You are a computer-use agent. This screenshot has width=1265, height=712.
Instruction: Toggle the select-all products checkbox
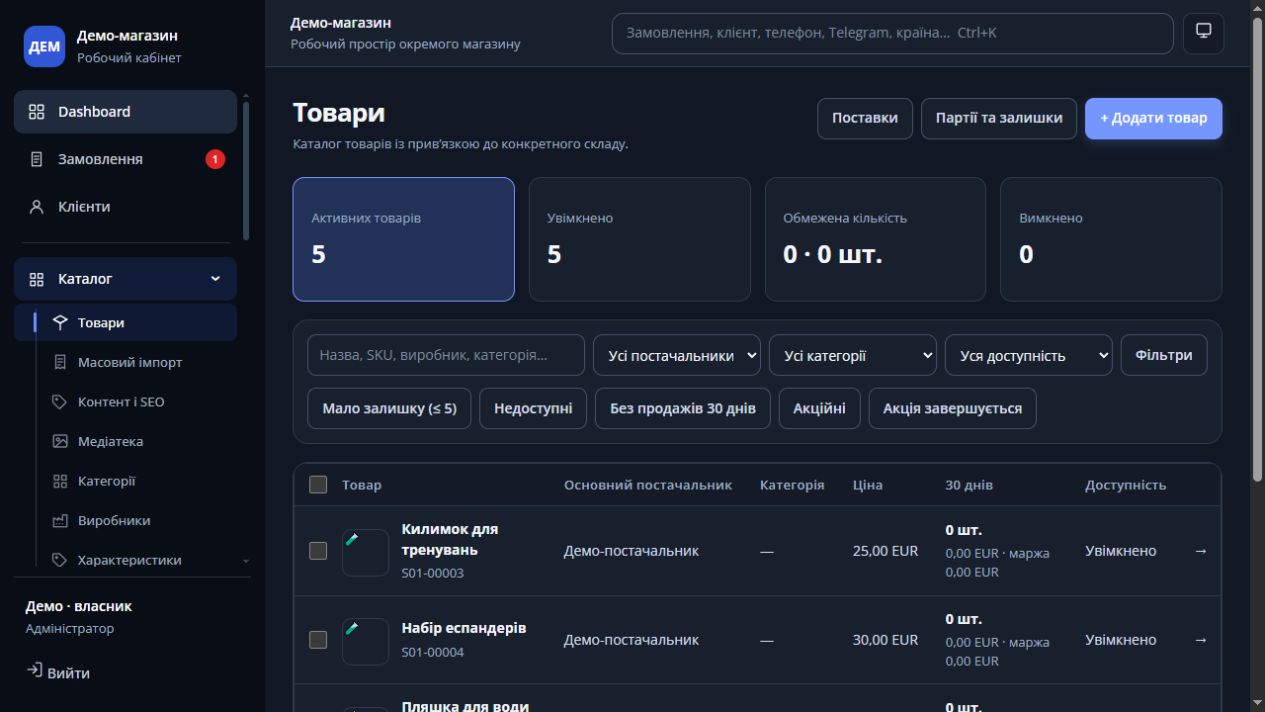[318, 485]
